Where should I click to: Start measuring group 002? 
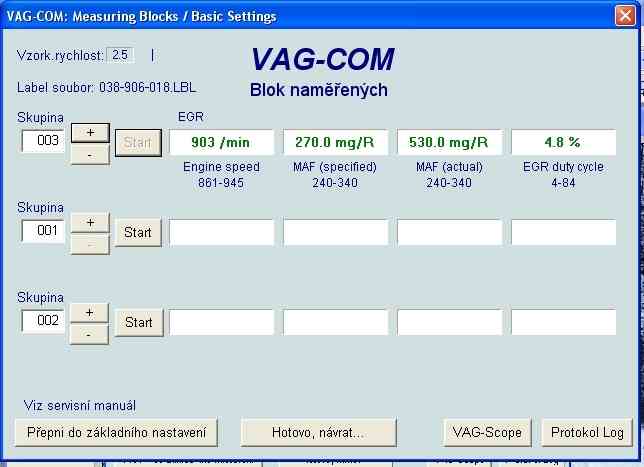(x=139, y=322)
